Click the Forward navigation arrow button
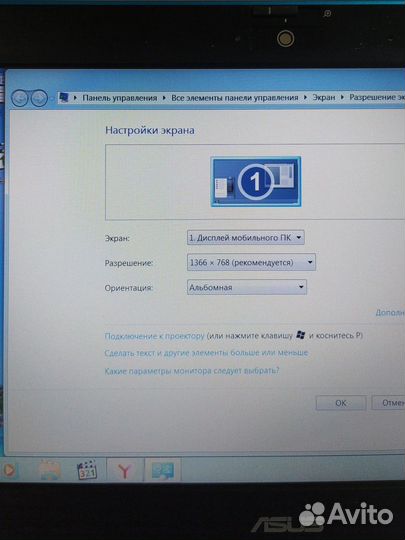Image resolution: width=405 pixels, height=540 pixels. pos(39,98)
